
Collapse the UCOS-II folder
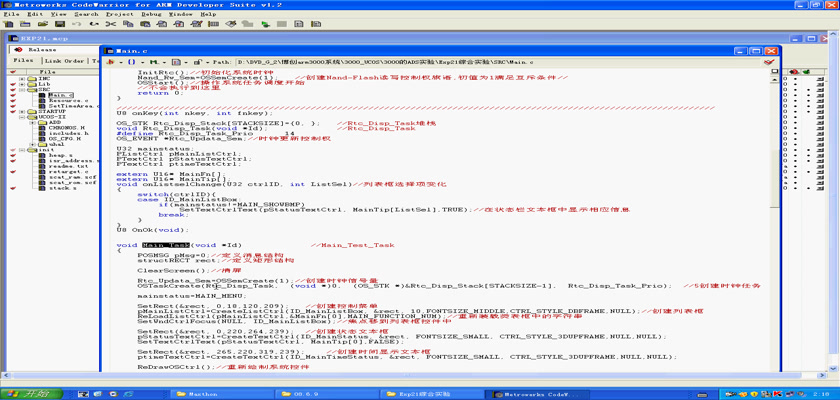23,117
